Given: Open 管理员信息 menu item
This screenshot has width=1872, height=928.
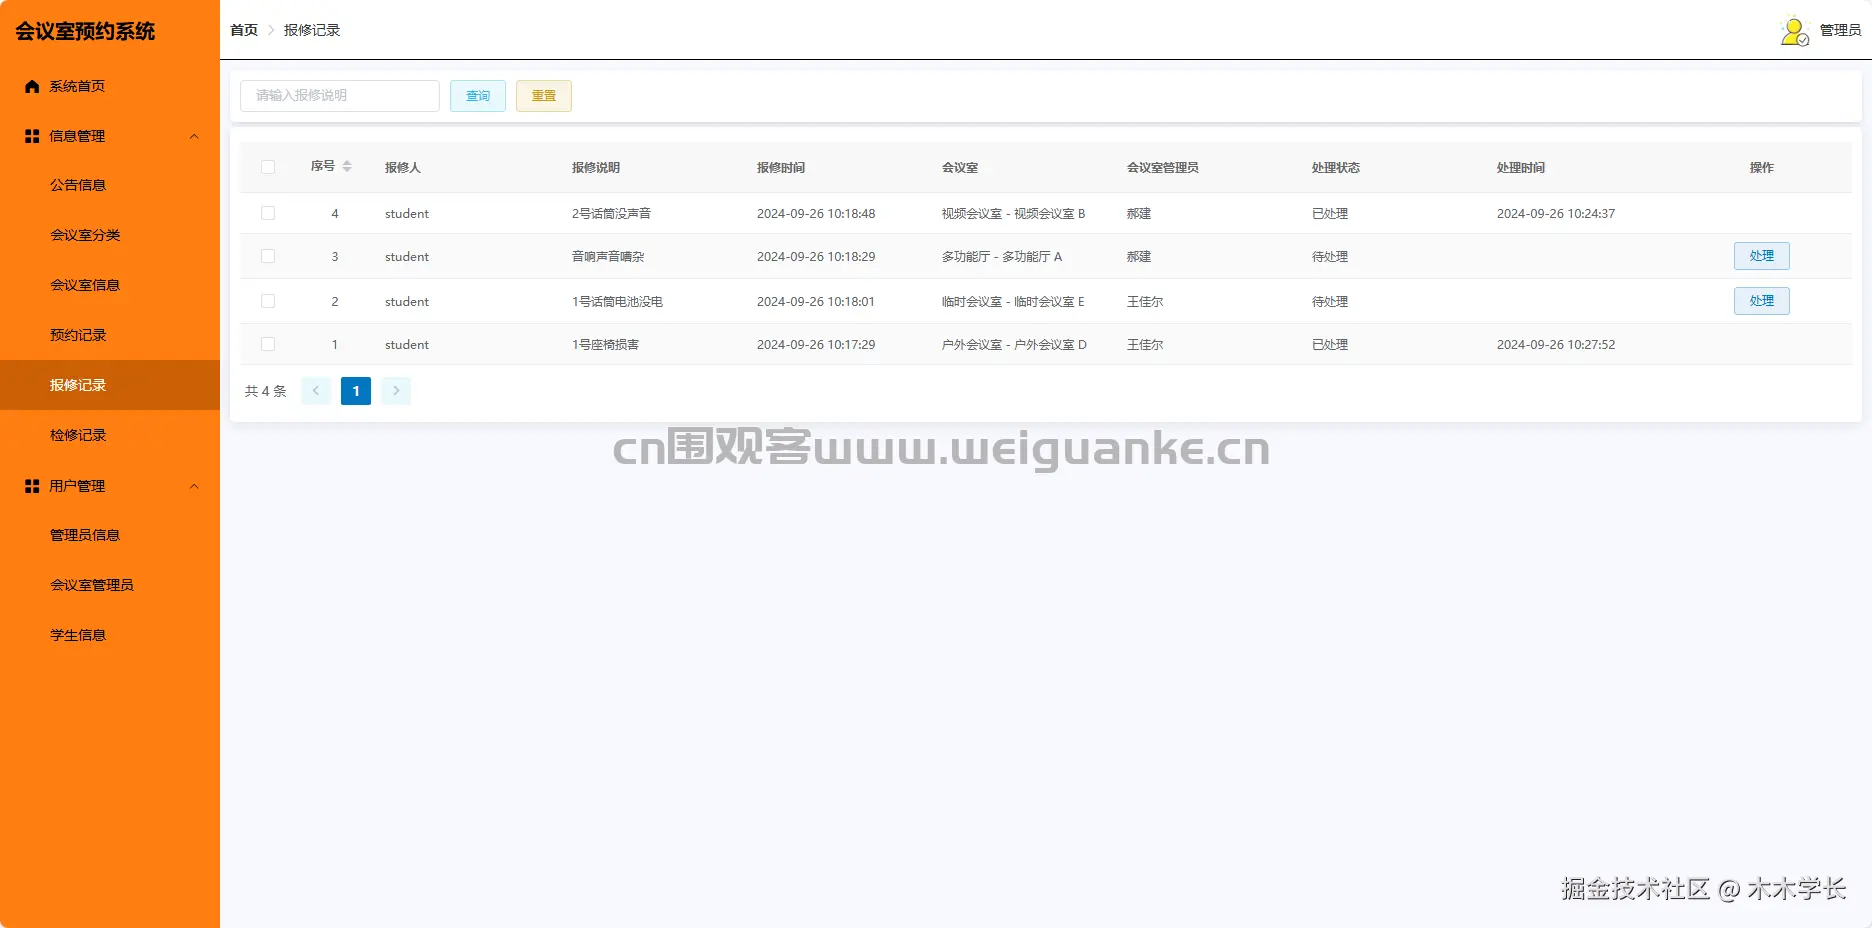Looking at the screenshot, I should [x=110, y=535].
